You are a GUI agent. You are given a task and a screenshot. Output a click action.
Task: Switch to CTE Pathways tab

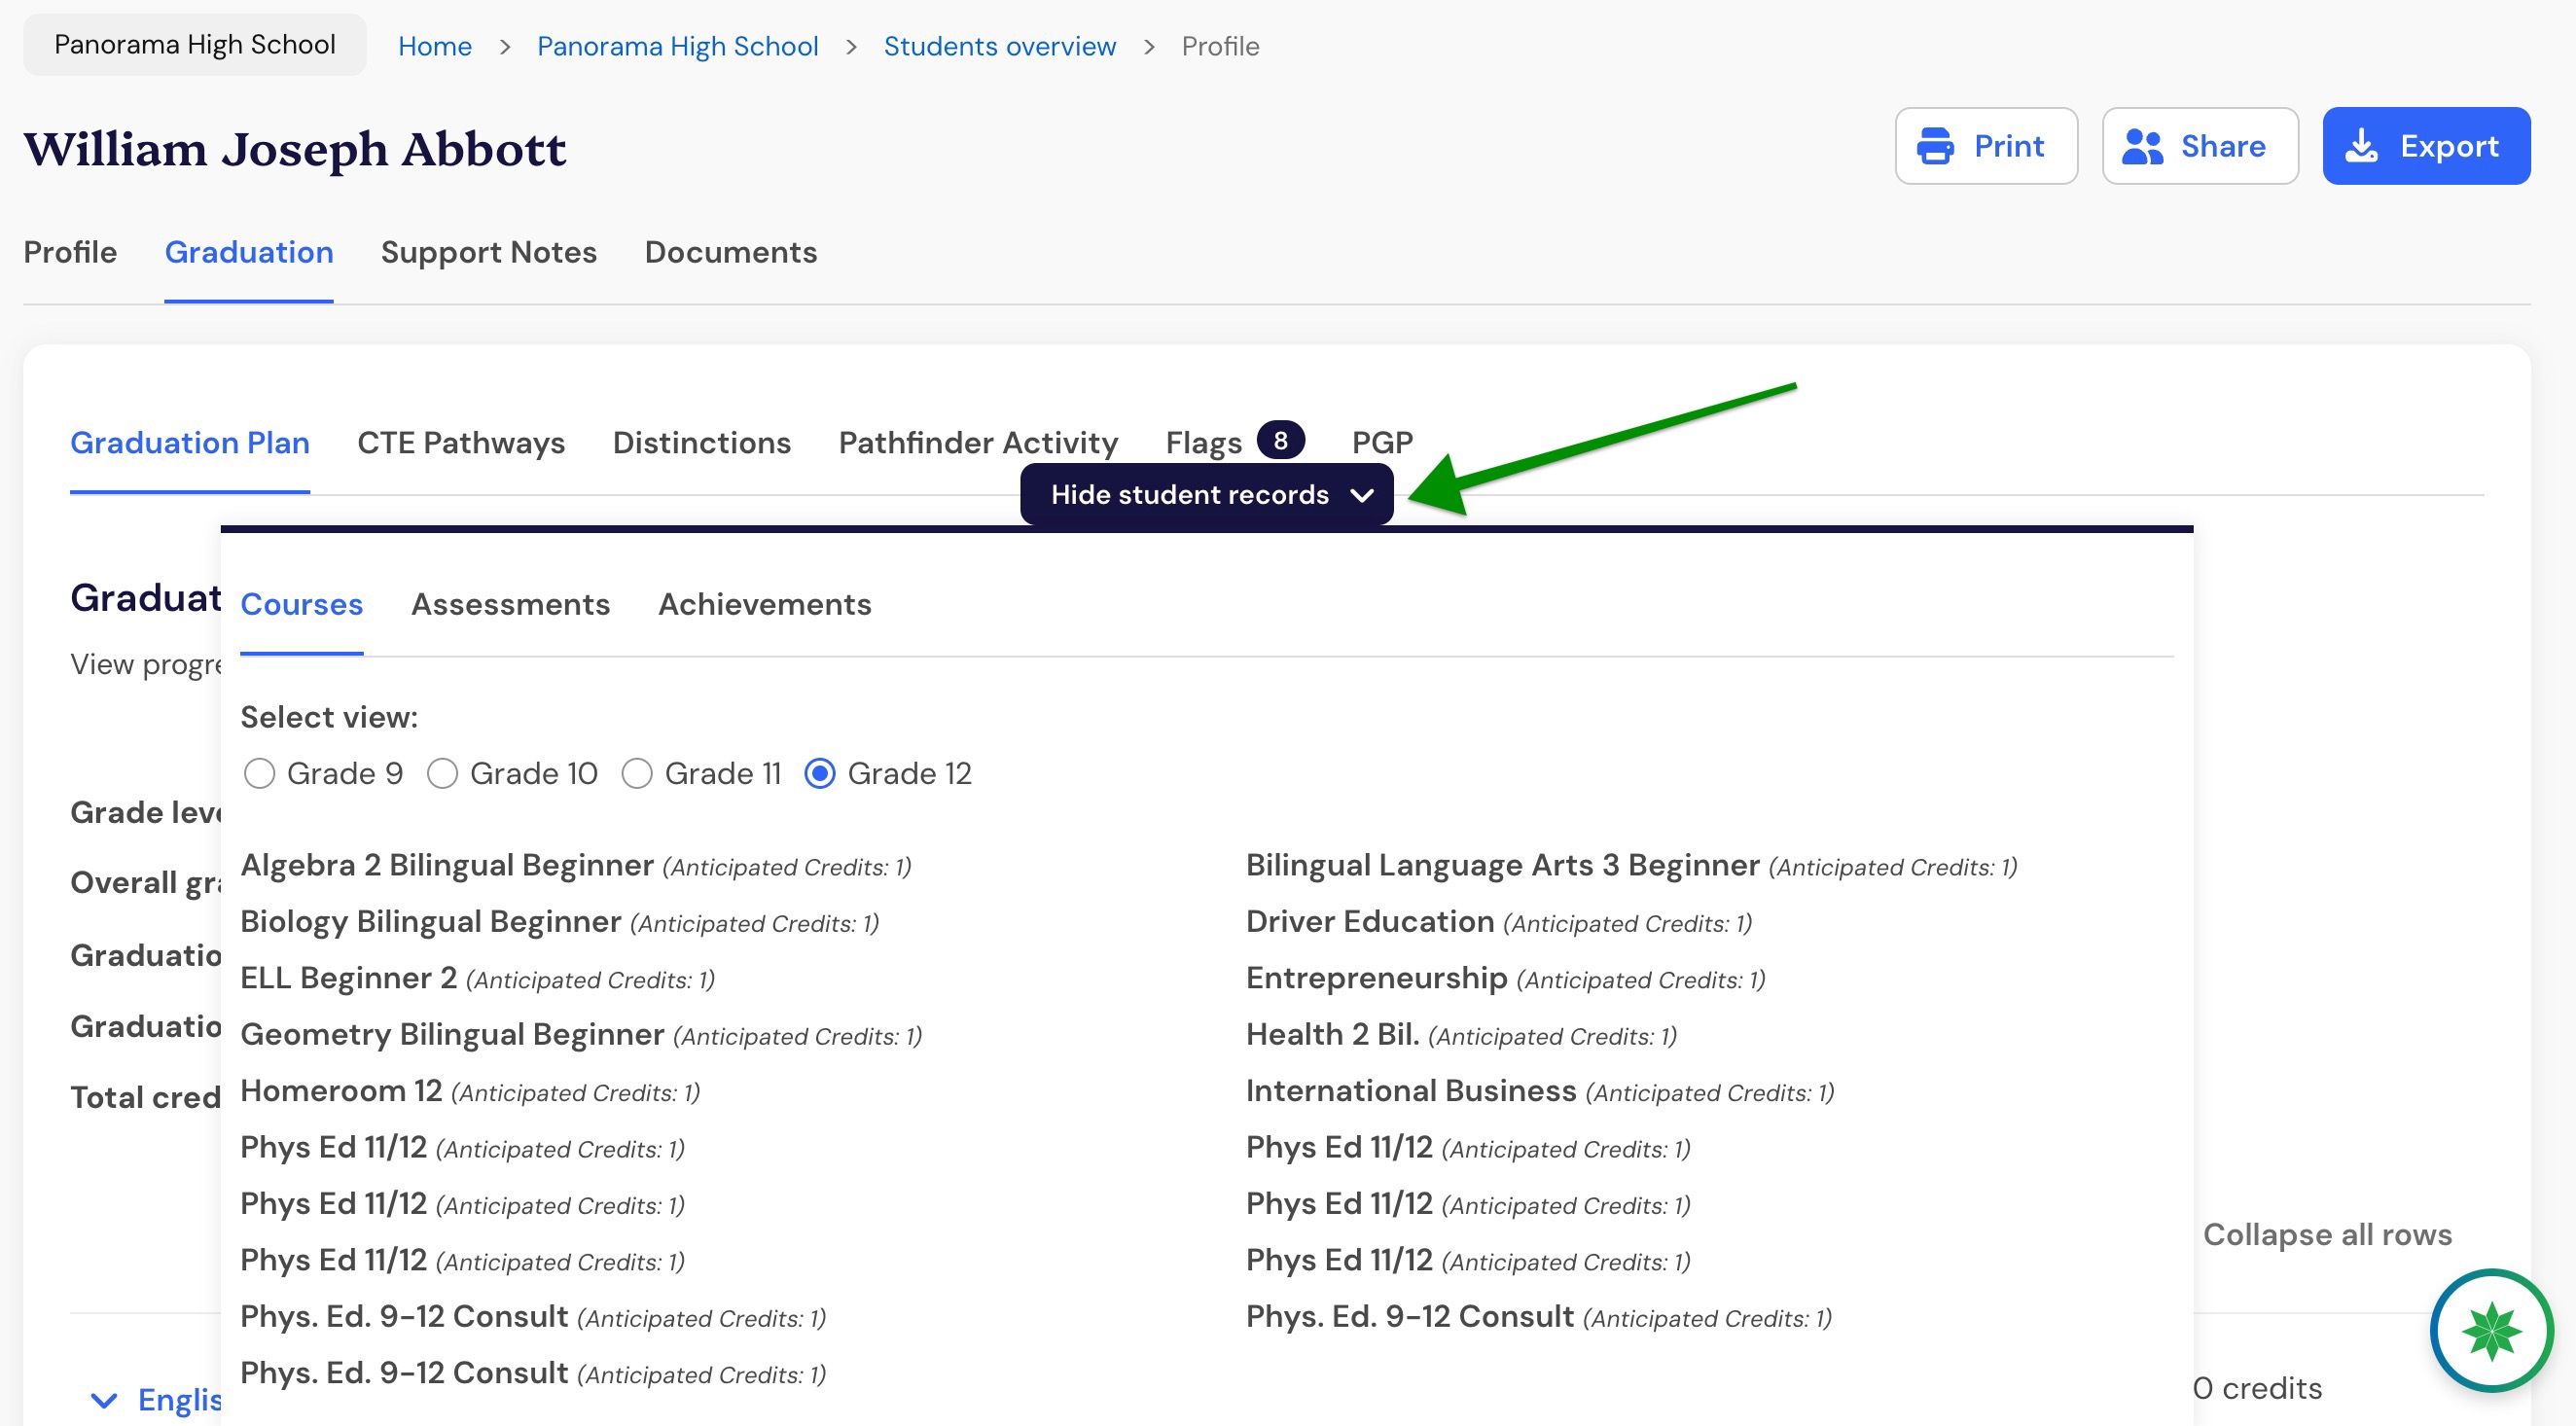461,442
